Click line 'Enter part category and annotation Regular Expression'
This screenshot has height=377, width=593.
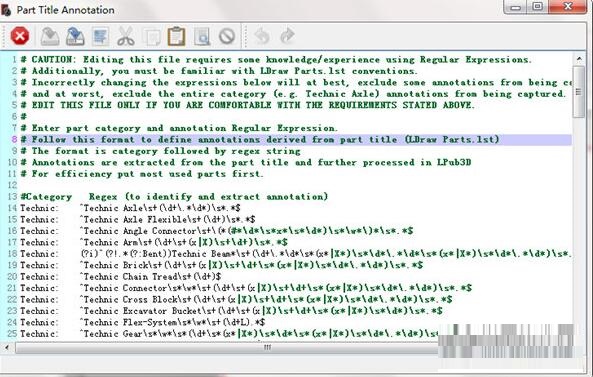click(x=179, y=128)
